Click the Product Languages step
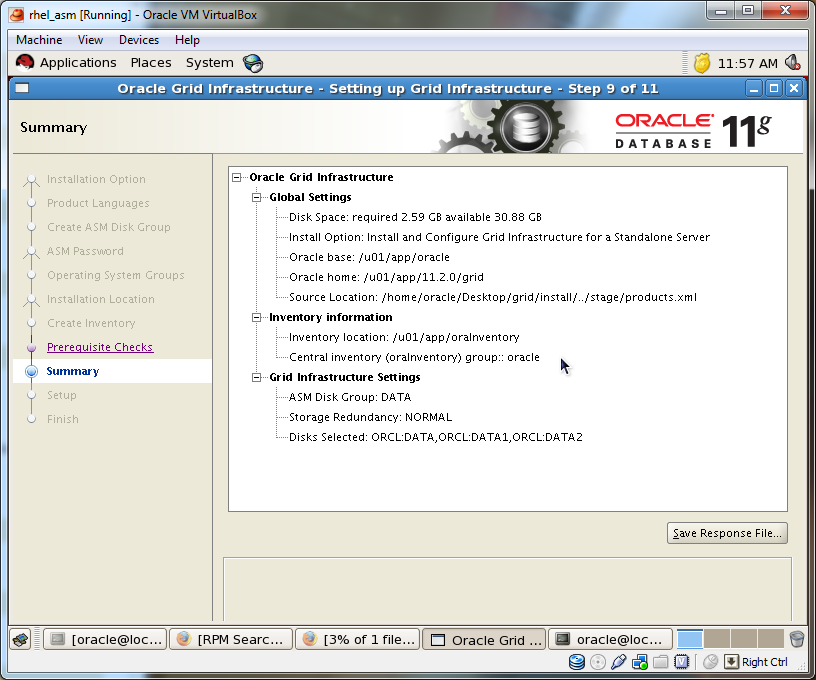 click(x=98, y=203)
